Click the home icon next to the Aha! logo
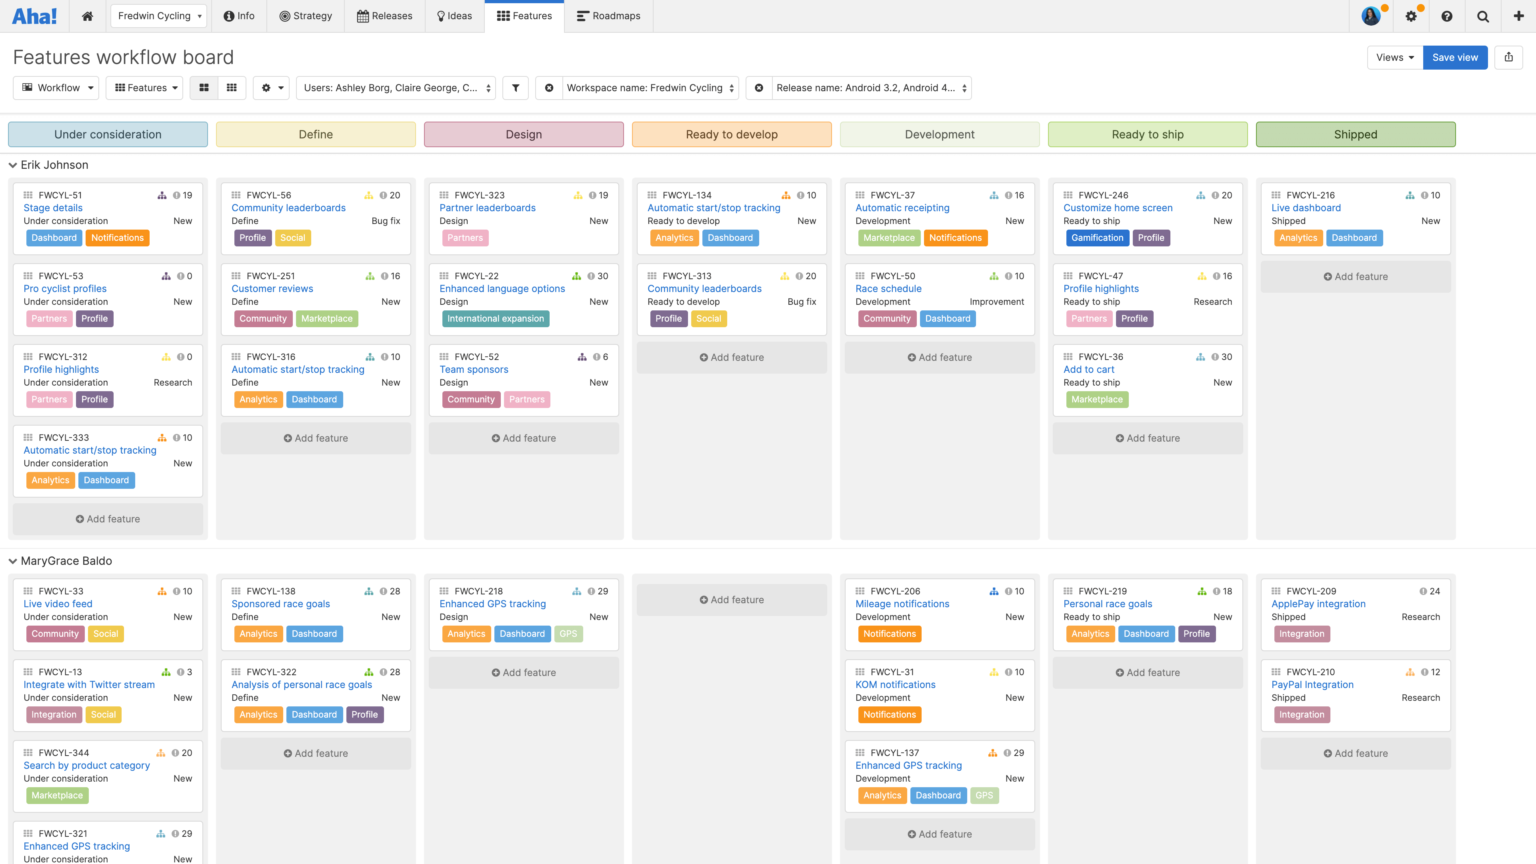 (x=87, y=16)
